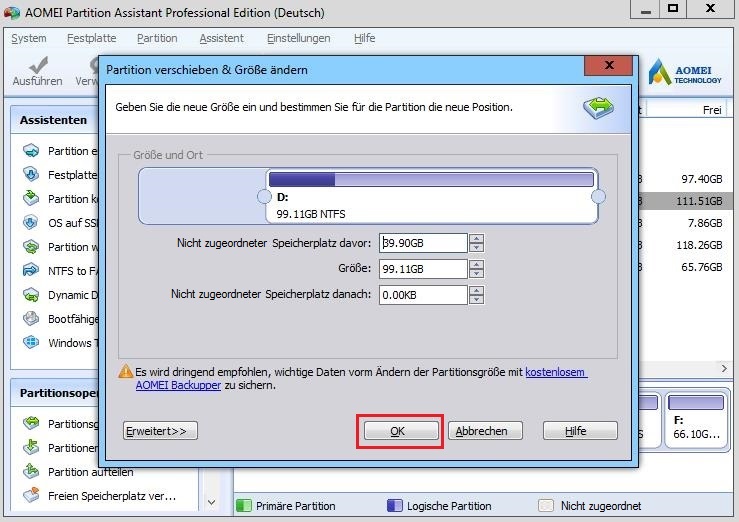Select the F: partition block in disk map
This screenshot has height=522, width=739.
[696, 420]
